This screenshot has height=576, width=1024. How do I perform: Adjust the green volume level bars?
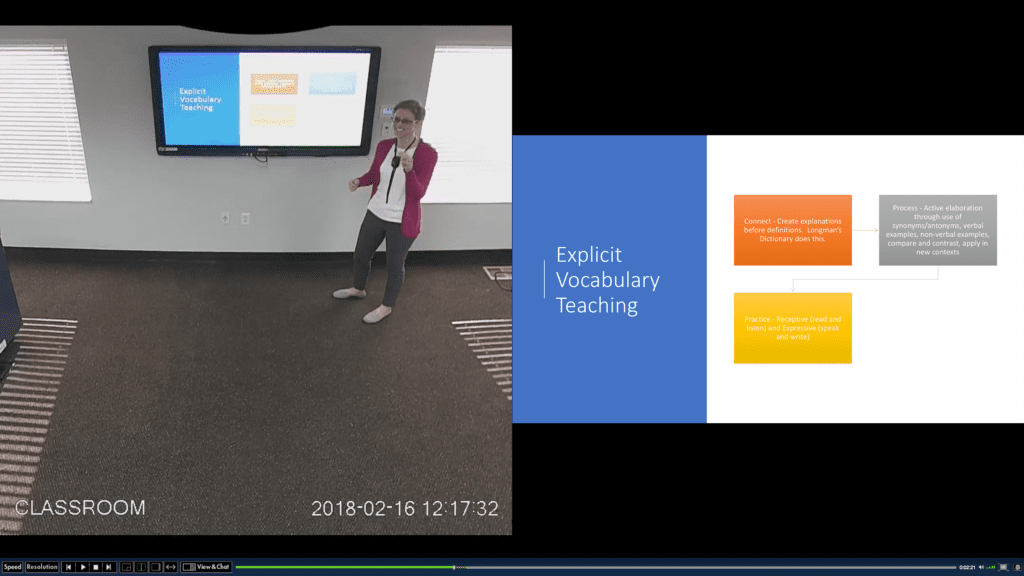tap(991, 567)
